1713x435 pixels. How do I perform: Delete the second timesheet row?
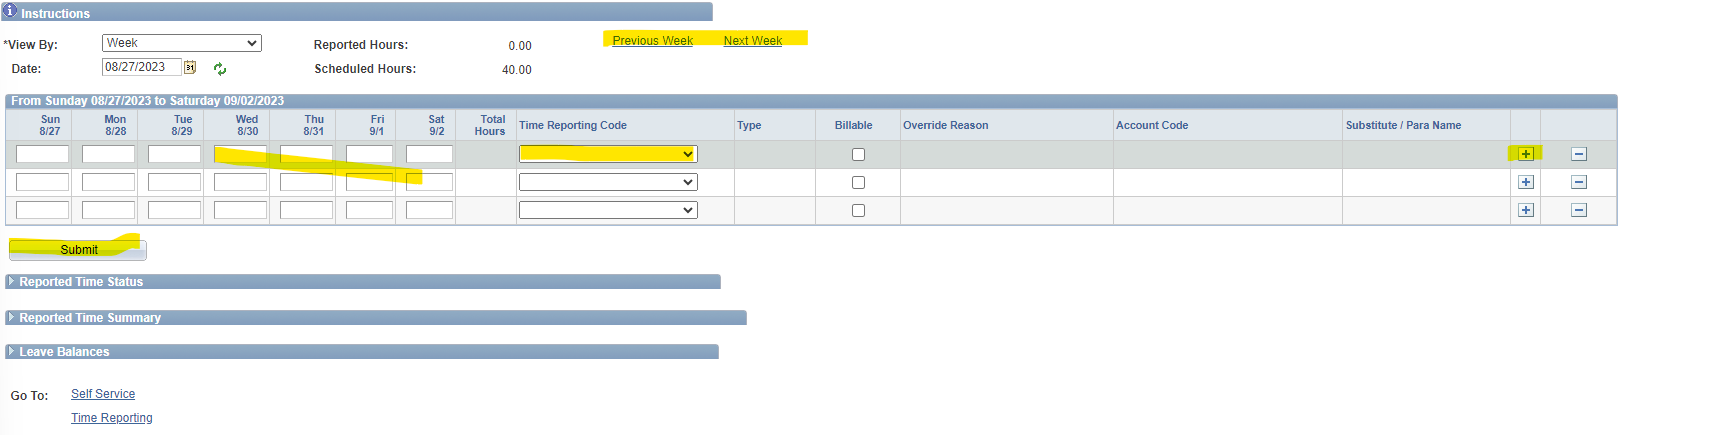tap(1579, 182)
